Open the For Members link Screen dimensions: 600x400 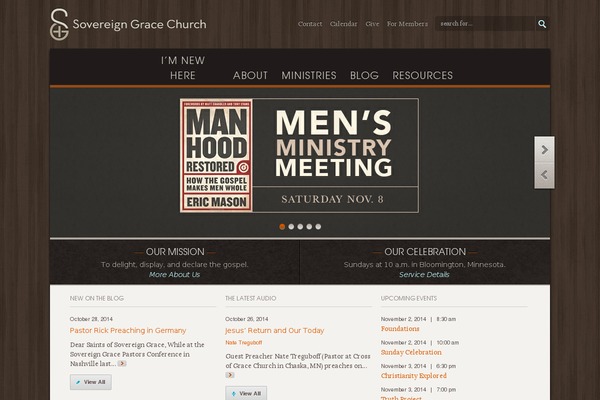(x=407, y=24)
